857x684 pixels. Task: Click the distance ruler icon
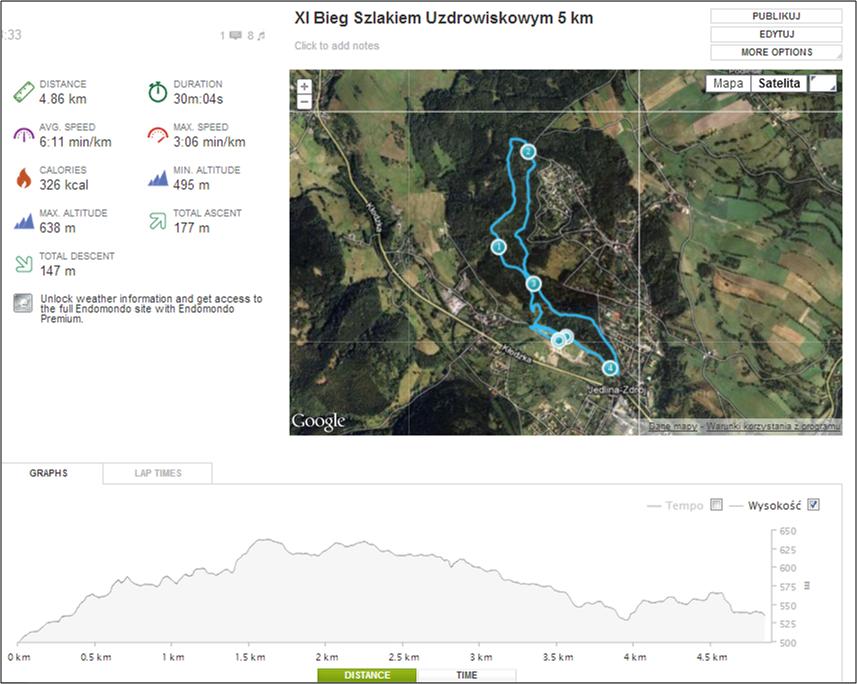click(x=24, y=92)
